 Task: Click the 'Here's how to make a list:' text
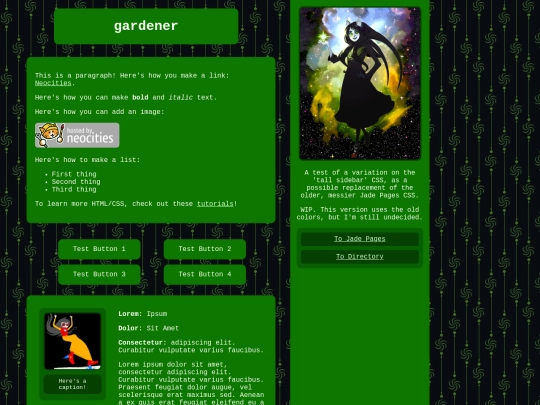(87, 160)
